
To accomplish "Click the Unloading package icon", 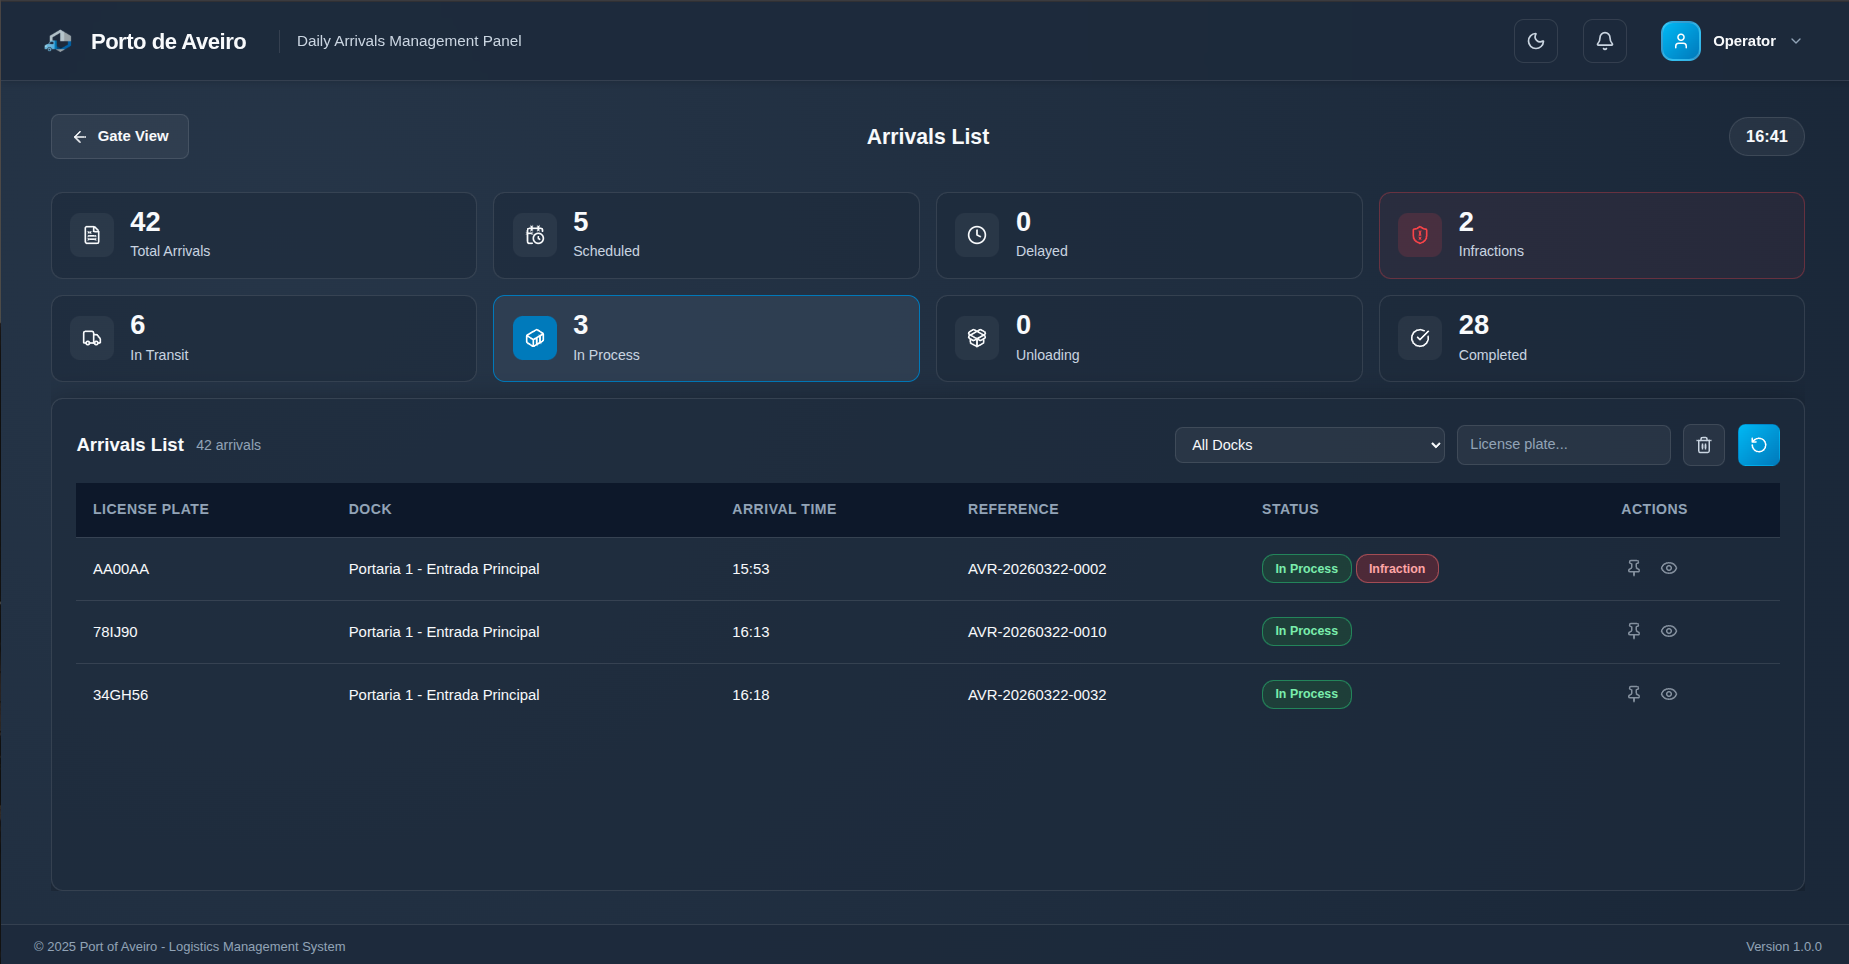I will point(977,338).
